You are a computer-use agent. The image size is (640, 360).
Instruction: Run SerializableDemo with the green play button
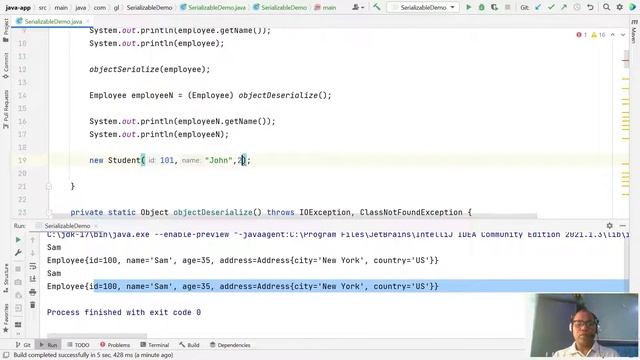tap(469, 7)
